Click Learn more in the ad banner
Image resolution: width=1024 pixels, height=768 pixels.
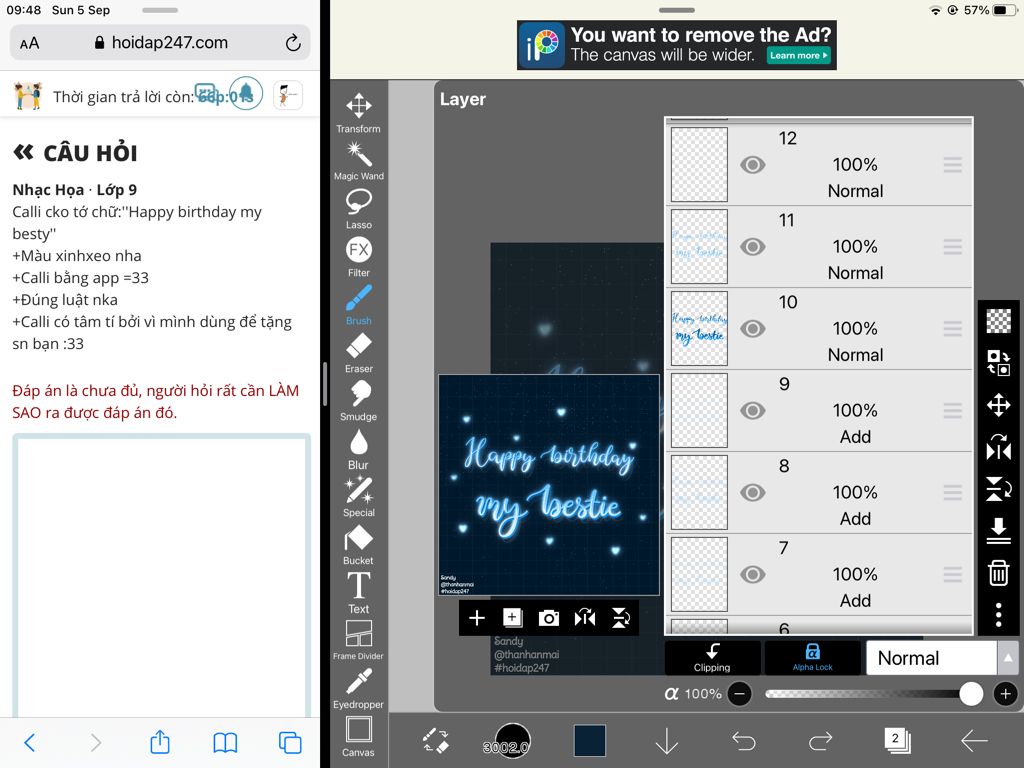(798, 56)
